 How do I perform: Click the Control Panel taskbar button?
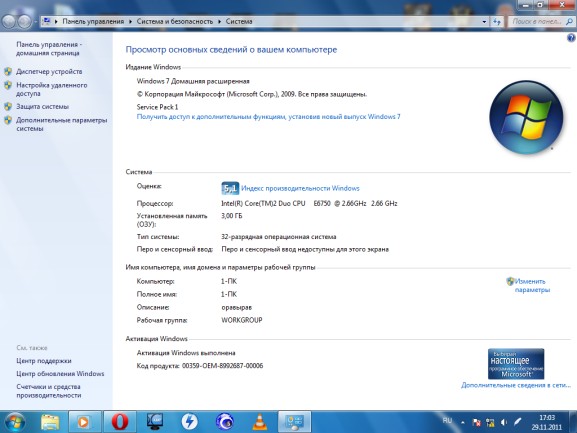click(x=294, y=422)
